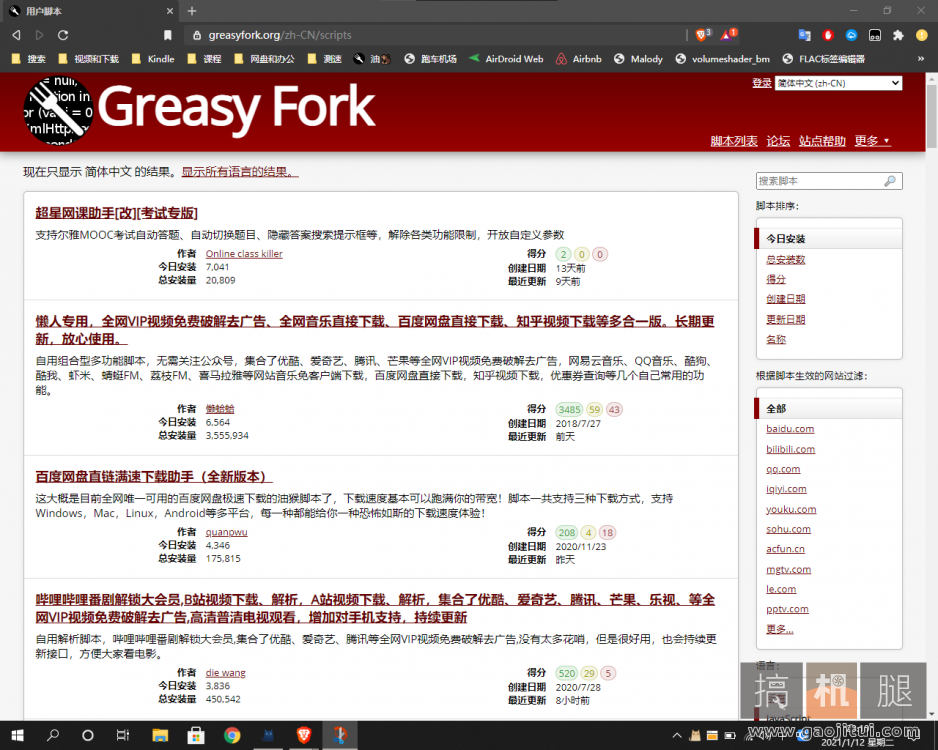Expand the 更多 navigation dropdown
The height and width of the screenshot is (750, 938).
click(x=872, y=141)
